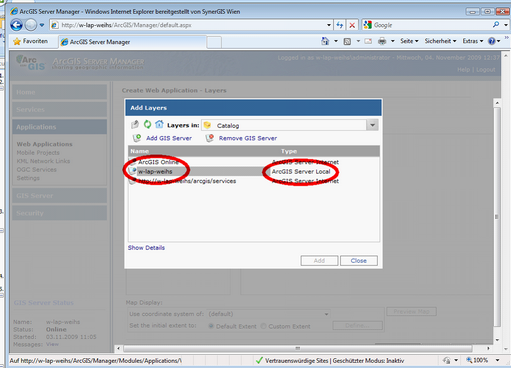Open a new blank browser tab

pyautogui.click(x=214, y=42)
